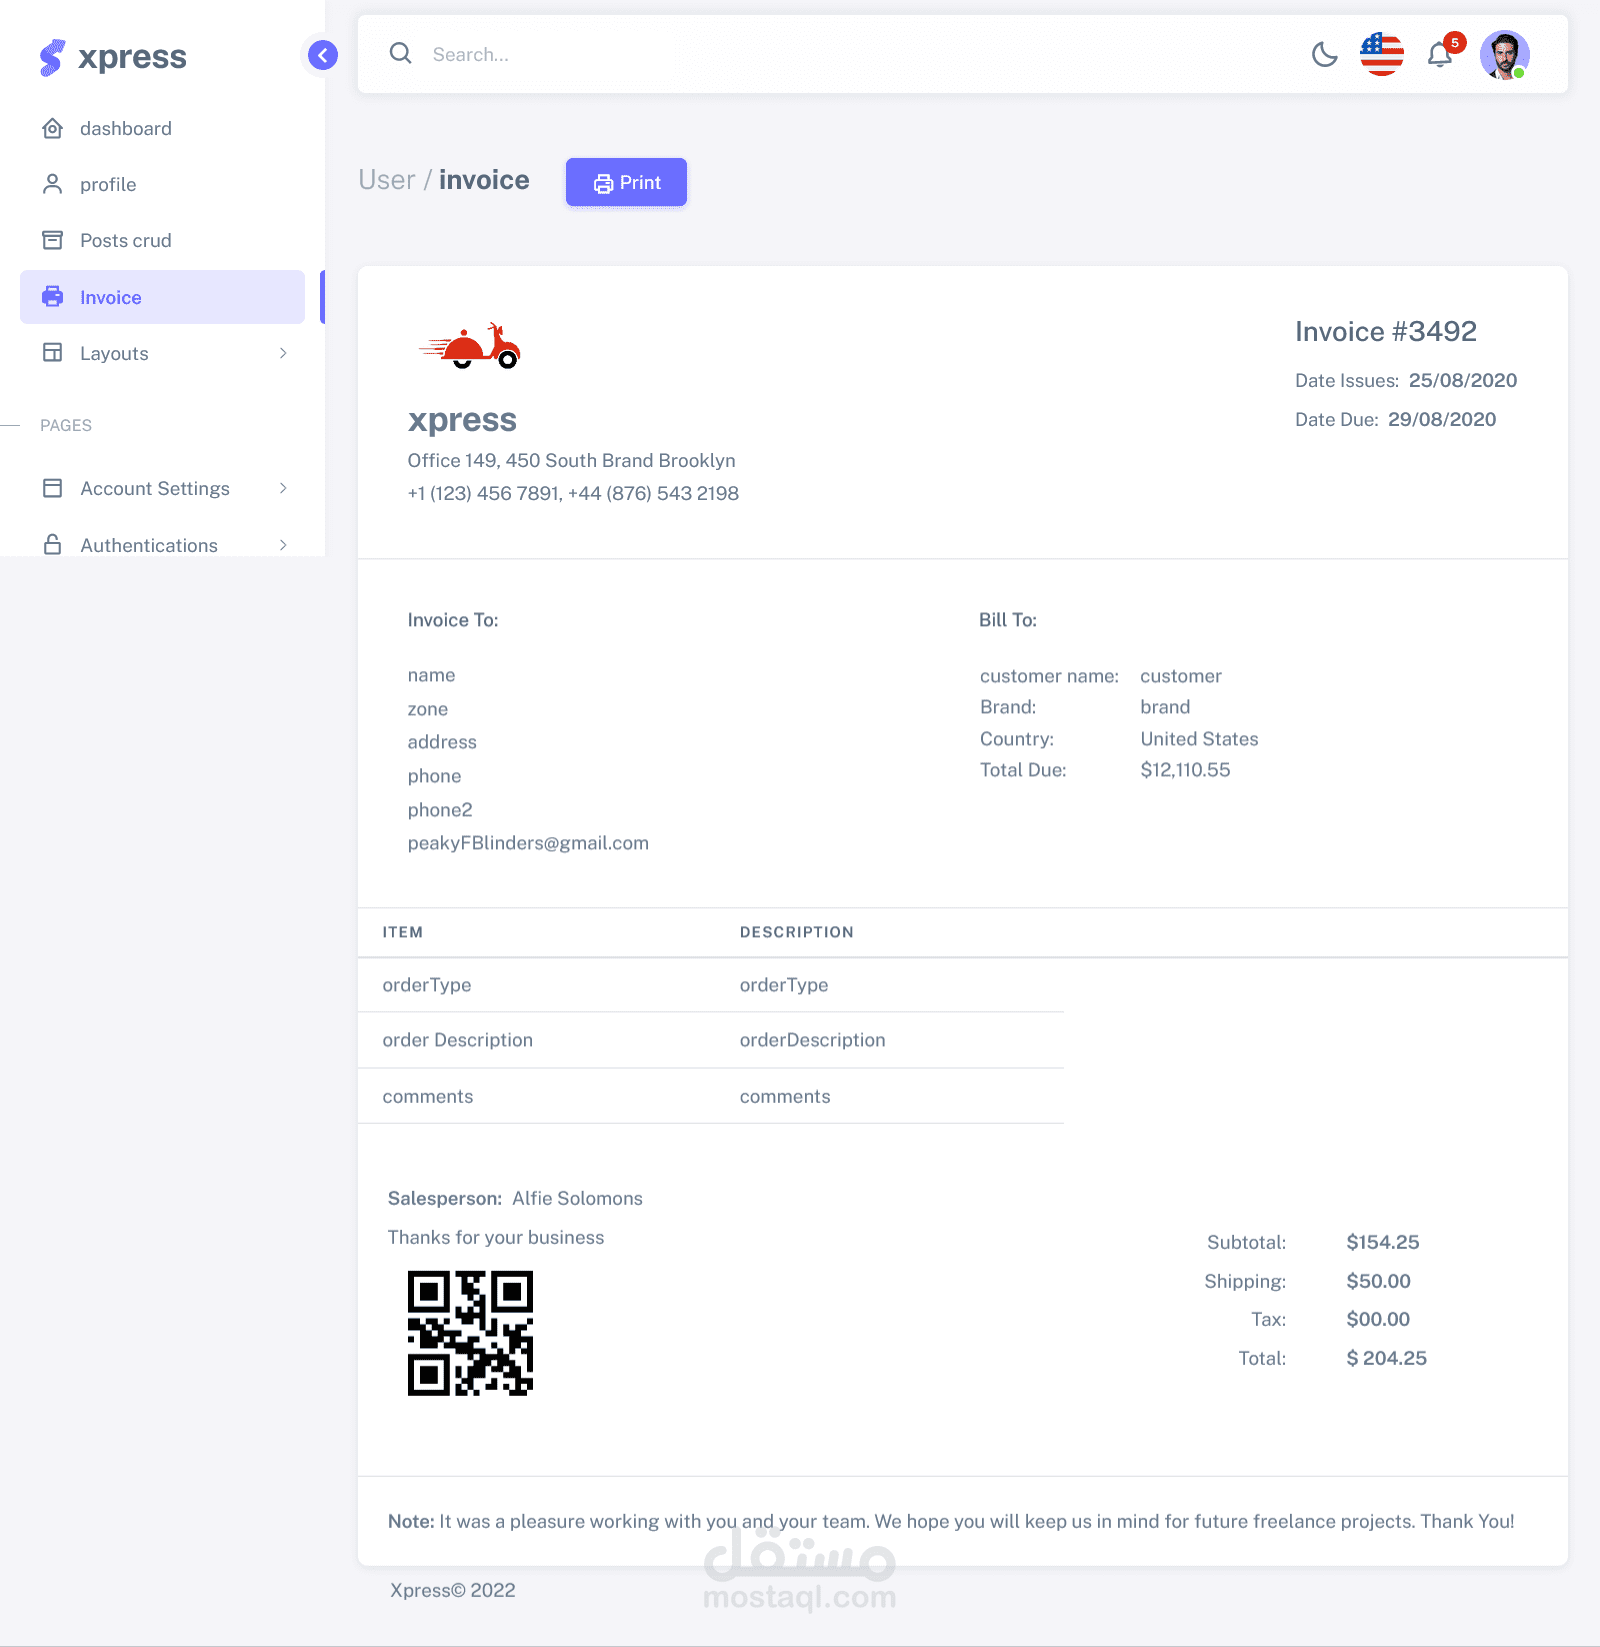Click the search magnifier icon
Screen dimensions: 1600x1647
coord(400,53)
